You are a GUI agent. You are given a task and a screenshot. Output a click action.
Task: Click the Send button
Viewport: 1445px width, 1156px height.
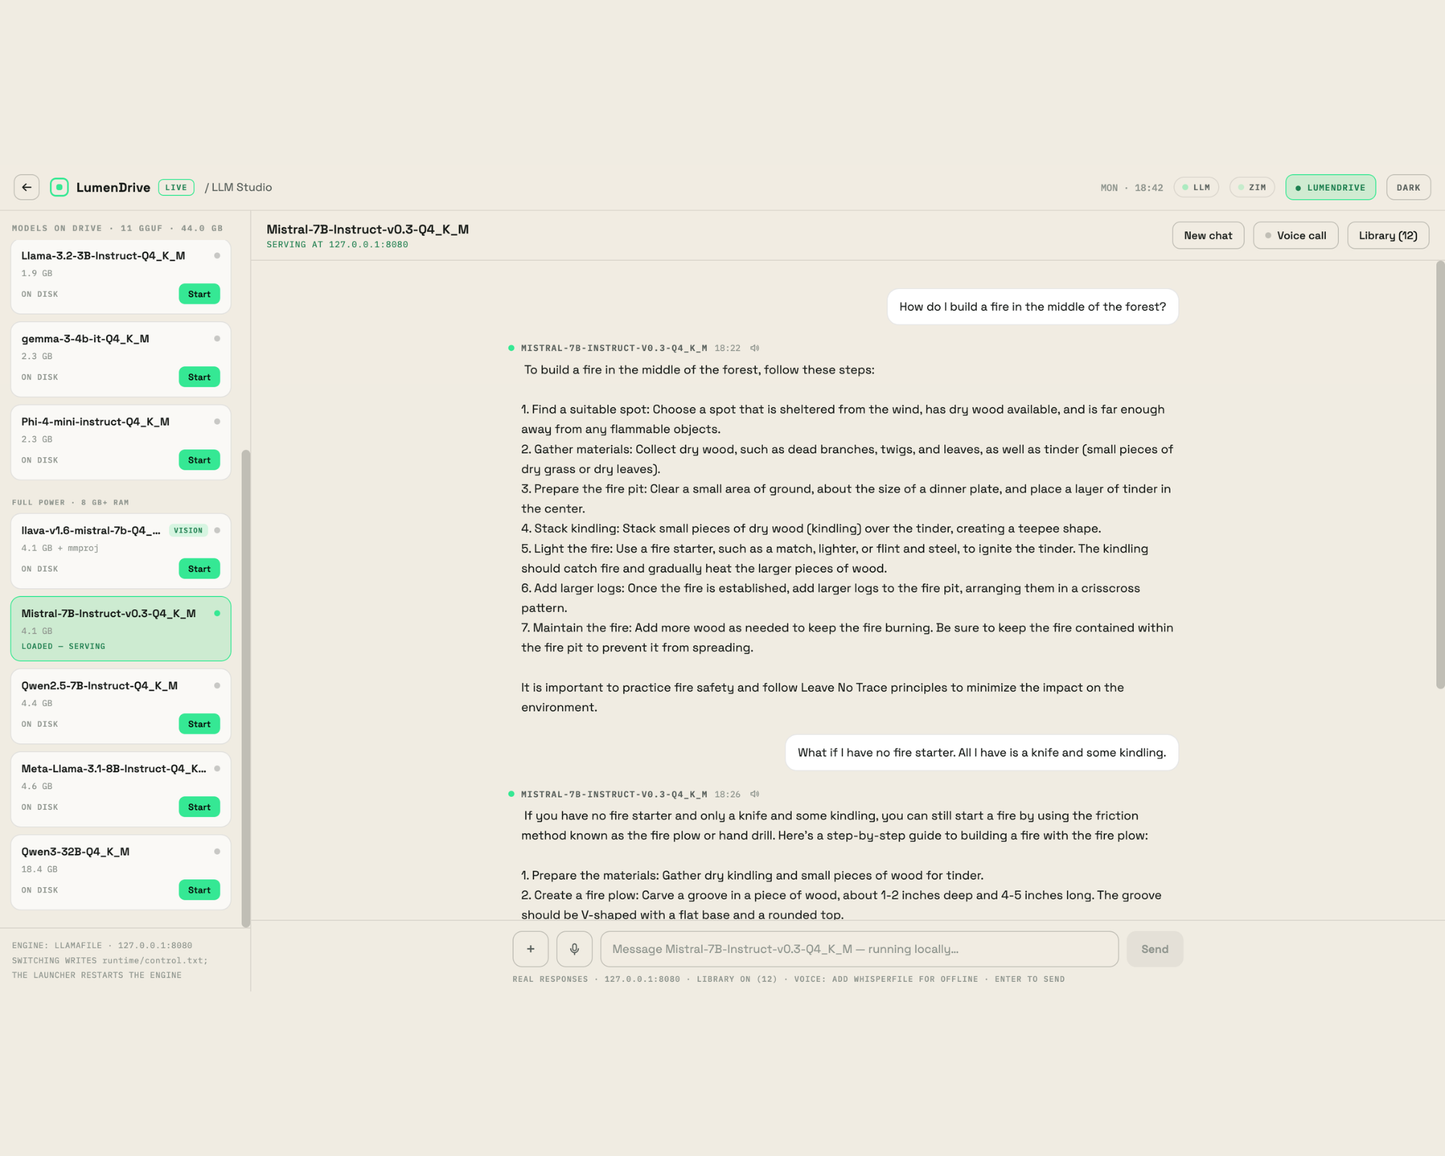(1155, 949)
